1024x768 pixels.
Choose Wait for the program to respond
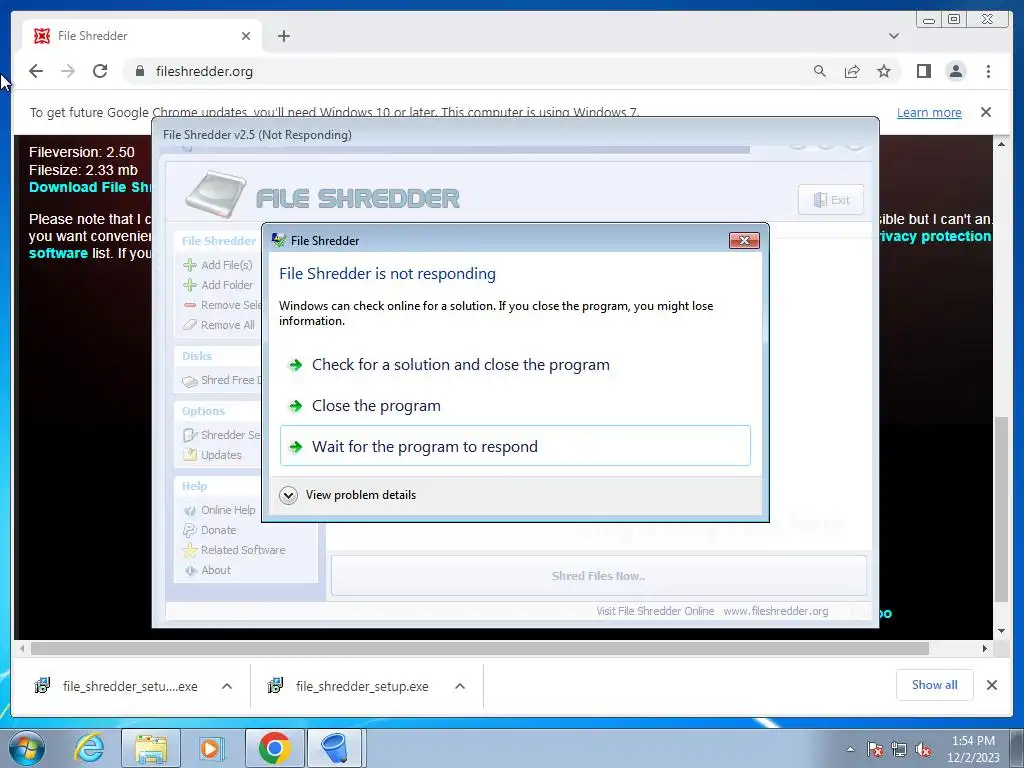click(515, 446)
